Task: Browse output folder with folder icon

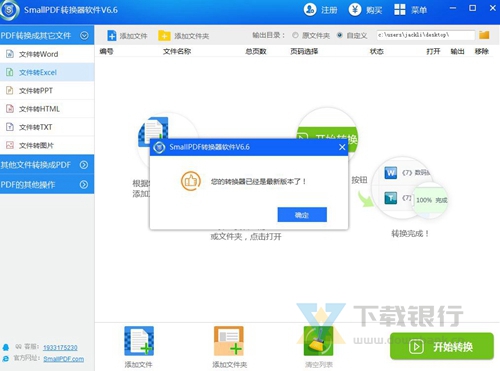Action: tap(484, 35)
